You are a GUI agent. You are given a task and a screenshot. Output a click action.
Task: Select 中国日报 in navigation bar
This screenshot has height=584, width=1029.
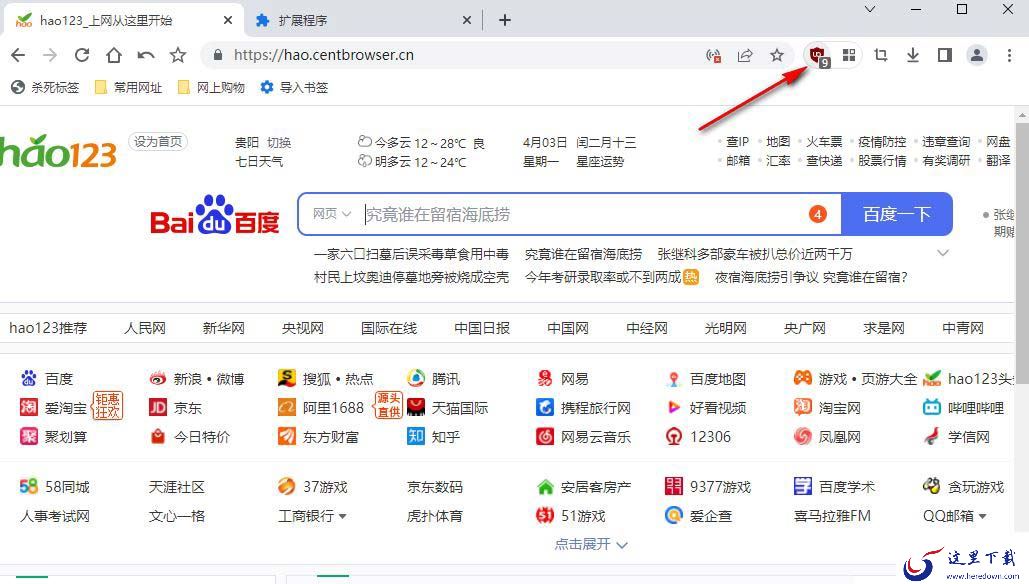tap(482, 328)
